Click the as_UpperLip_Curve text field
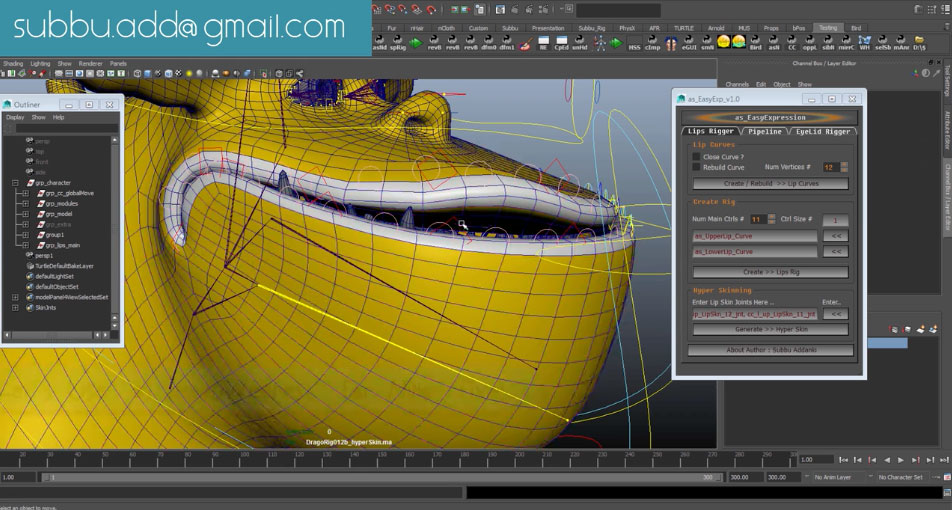This screenshot has width=952, height=510. click(x=755, y=236)
